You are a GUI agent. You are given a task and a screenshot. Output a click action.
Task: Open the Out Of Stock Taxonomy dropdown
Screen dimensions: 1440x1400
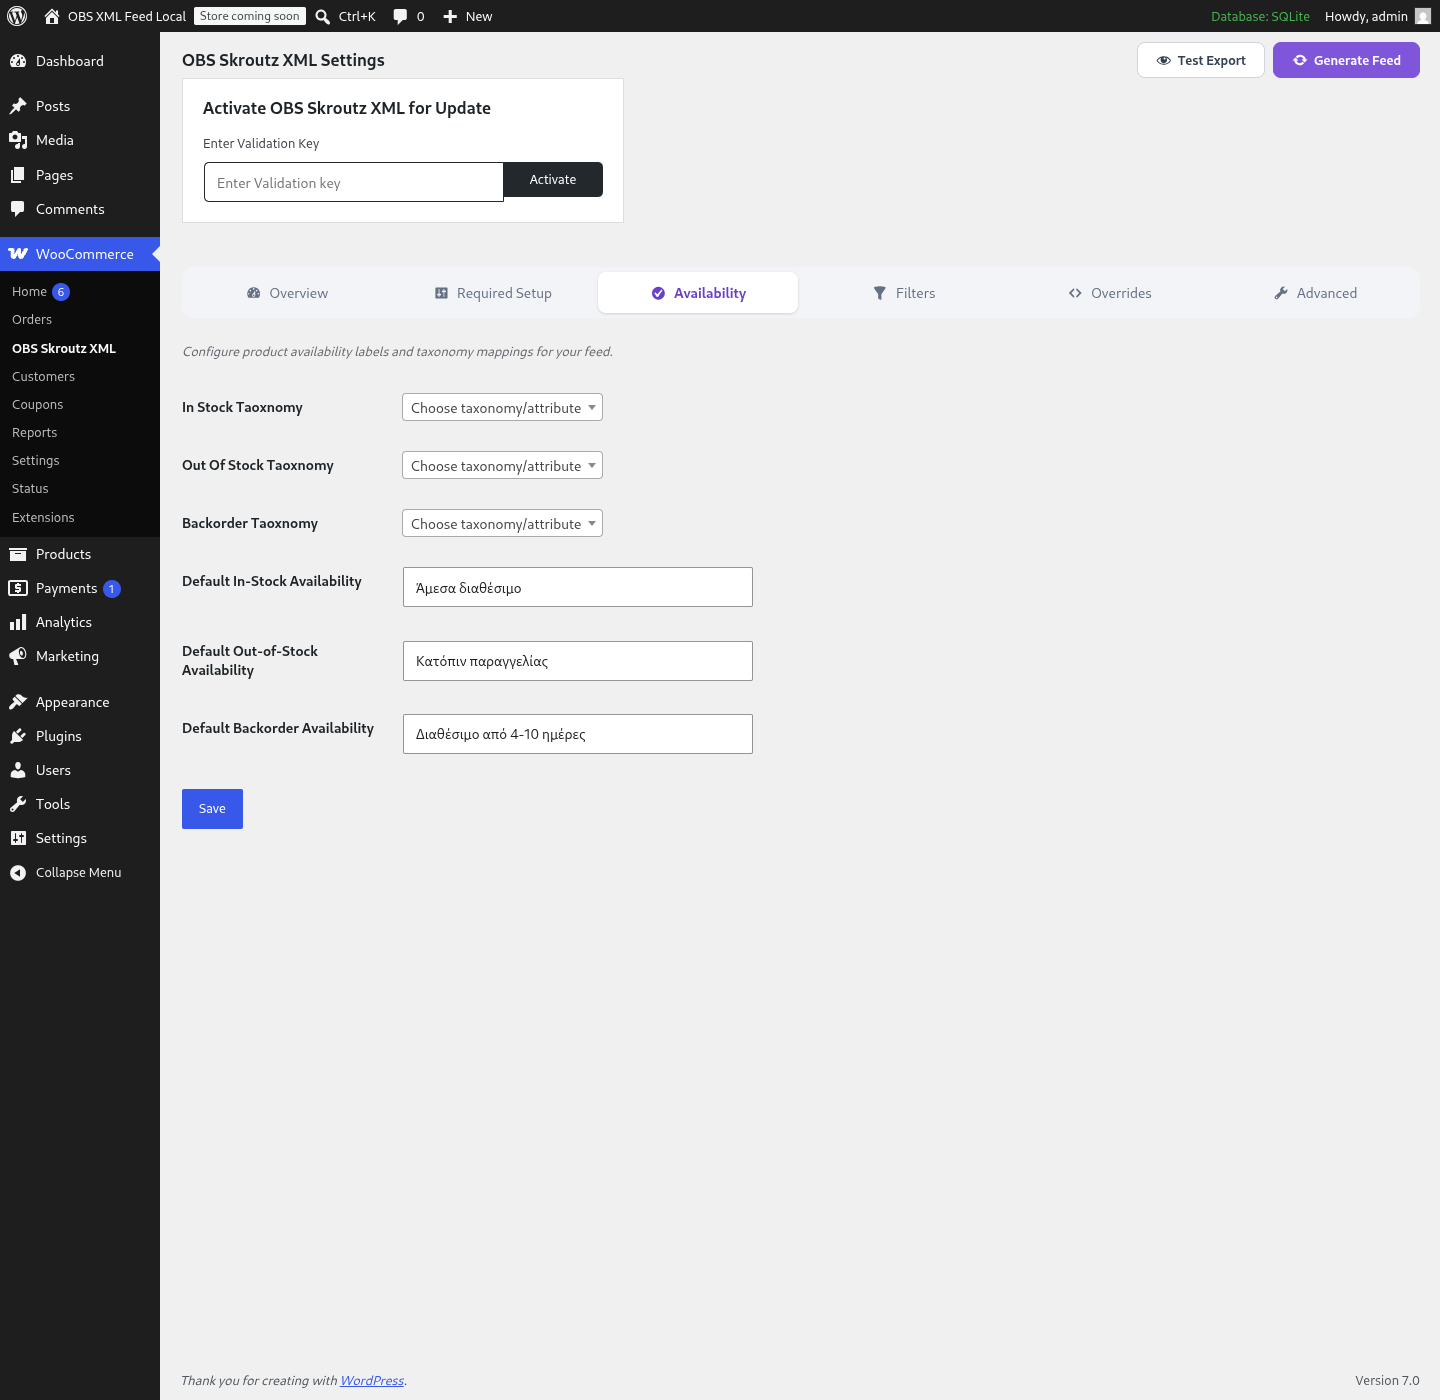[502, 465]
